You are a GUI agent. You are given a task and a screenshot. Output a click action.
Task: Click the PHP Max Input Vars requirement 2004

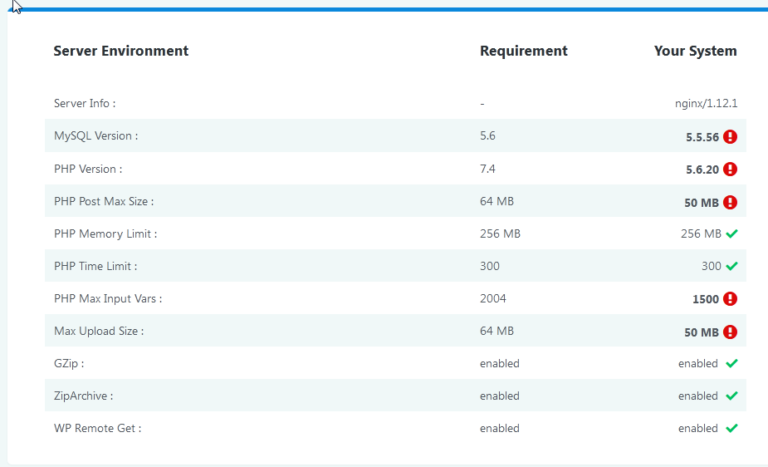(493, 299)
